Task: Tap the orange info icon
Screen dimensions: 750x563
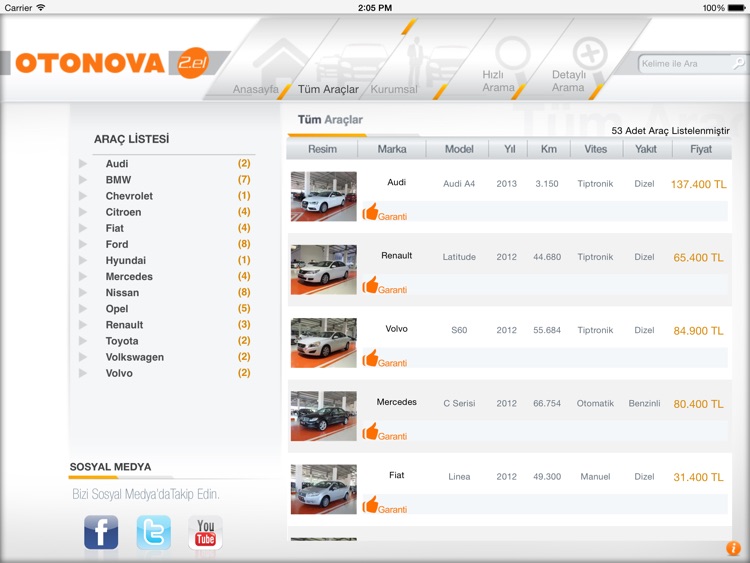Action: pyautogui.click(x=733, y=548)
